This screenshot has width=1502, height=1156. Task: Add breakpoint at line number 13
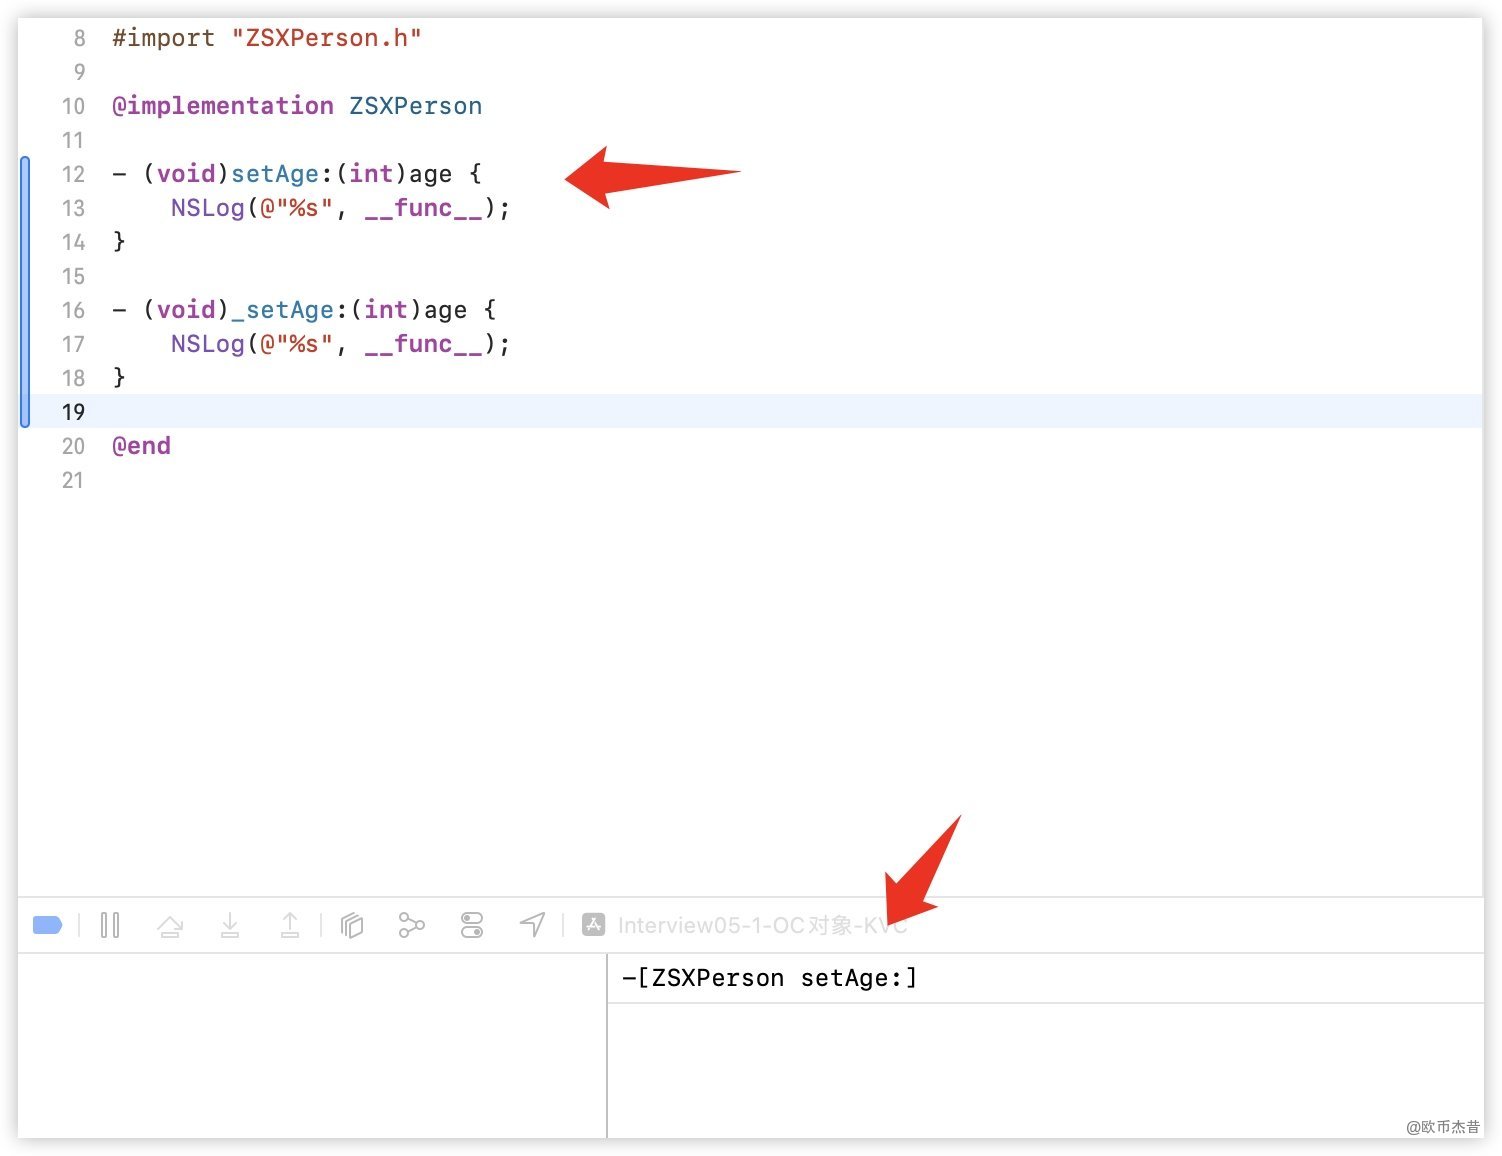73,208
